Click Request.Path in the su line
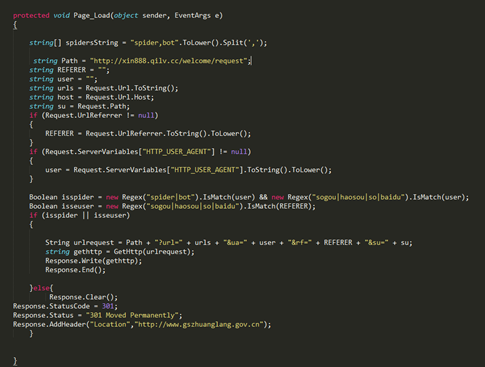485x367 pixels. (x=102, y=106)
